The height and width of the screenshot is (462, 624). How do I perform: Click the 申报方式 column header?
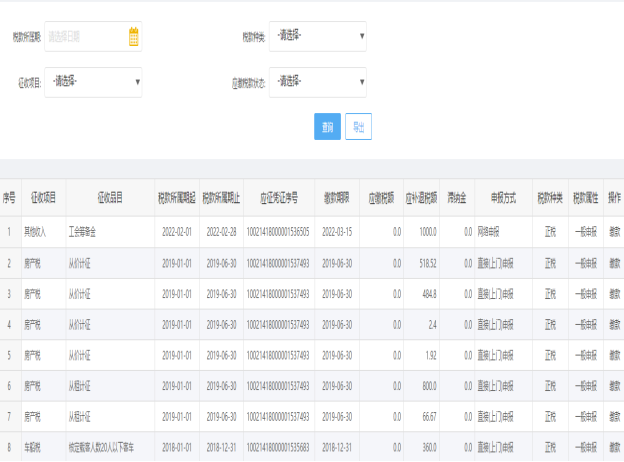point(503,198)
